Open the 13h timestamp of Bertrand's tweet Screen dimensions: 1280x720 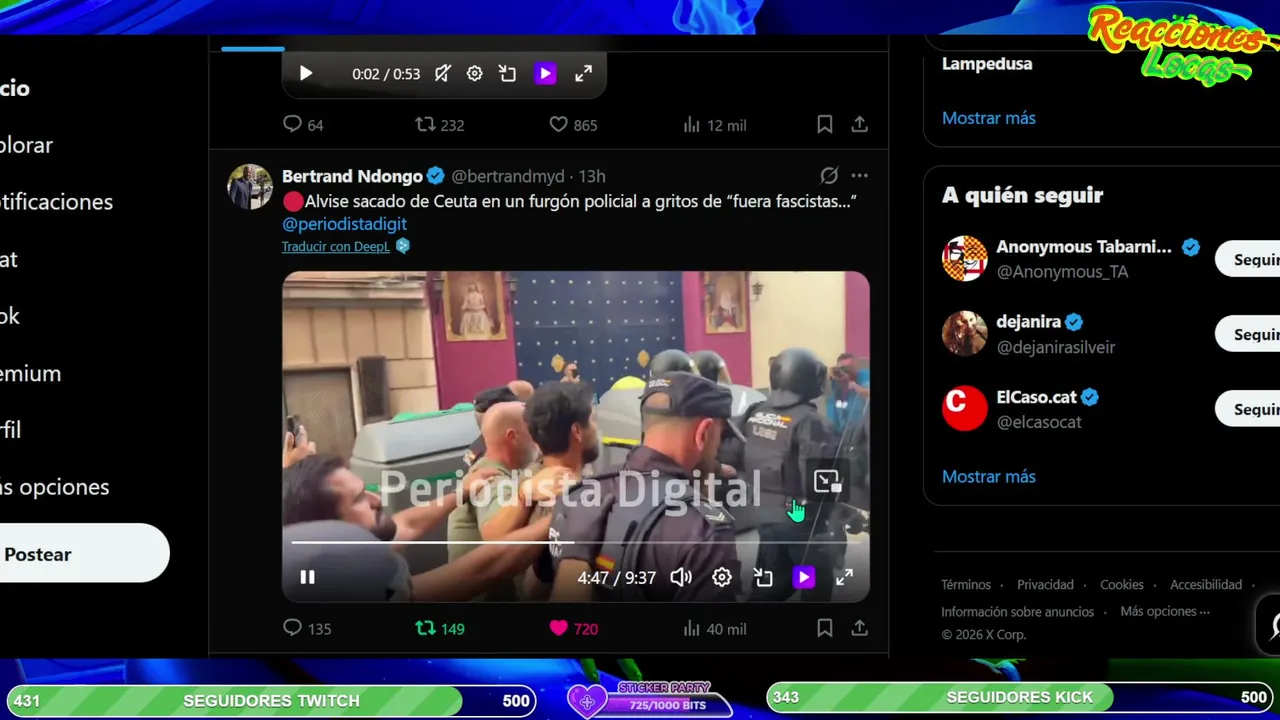[592, 176]
